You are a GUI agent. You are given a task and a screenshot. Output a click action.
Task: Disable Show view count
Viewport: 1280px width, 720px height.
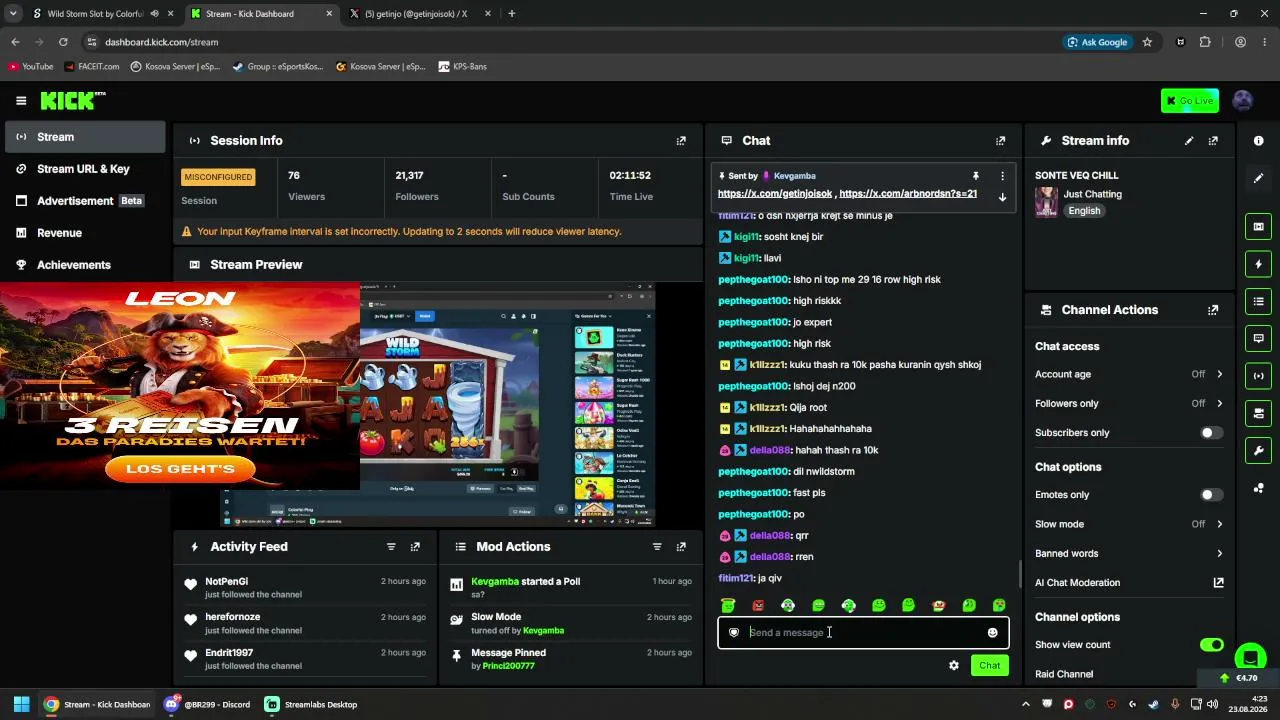(x=1211, y=645)
